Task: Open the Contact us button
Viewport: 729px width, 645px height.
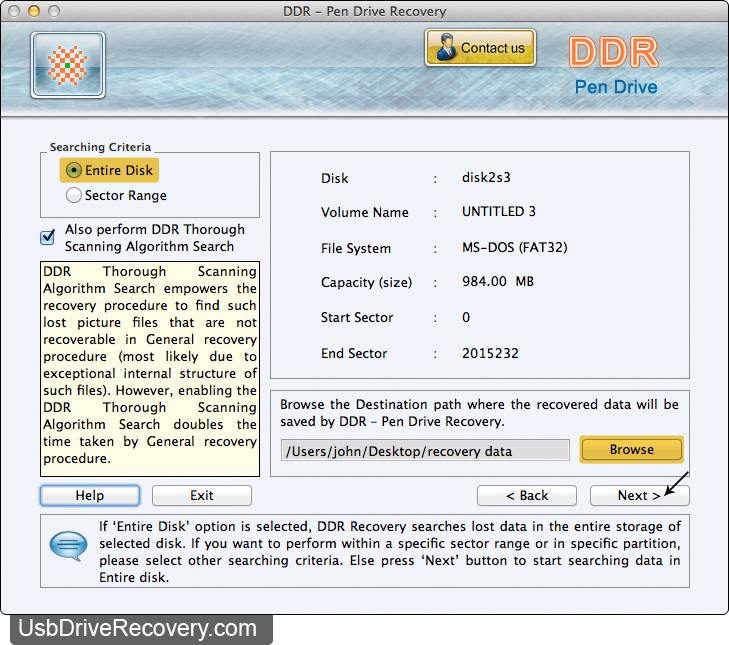Action: pos(480,48)
